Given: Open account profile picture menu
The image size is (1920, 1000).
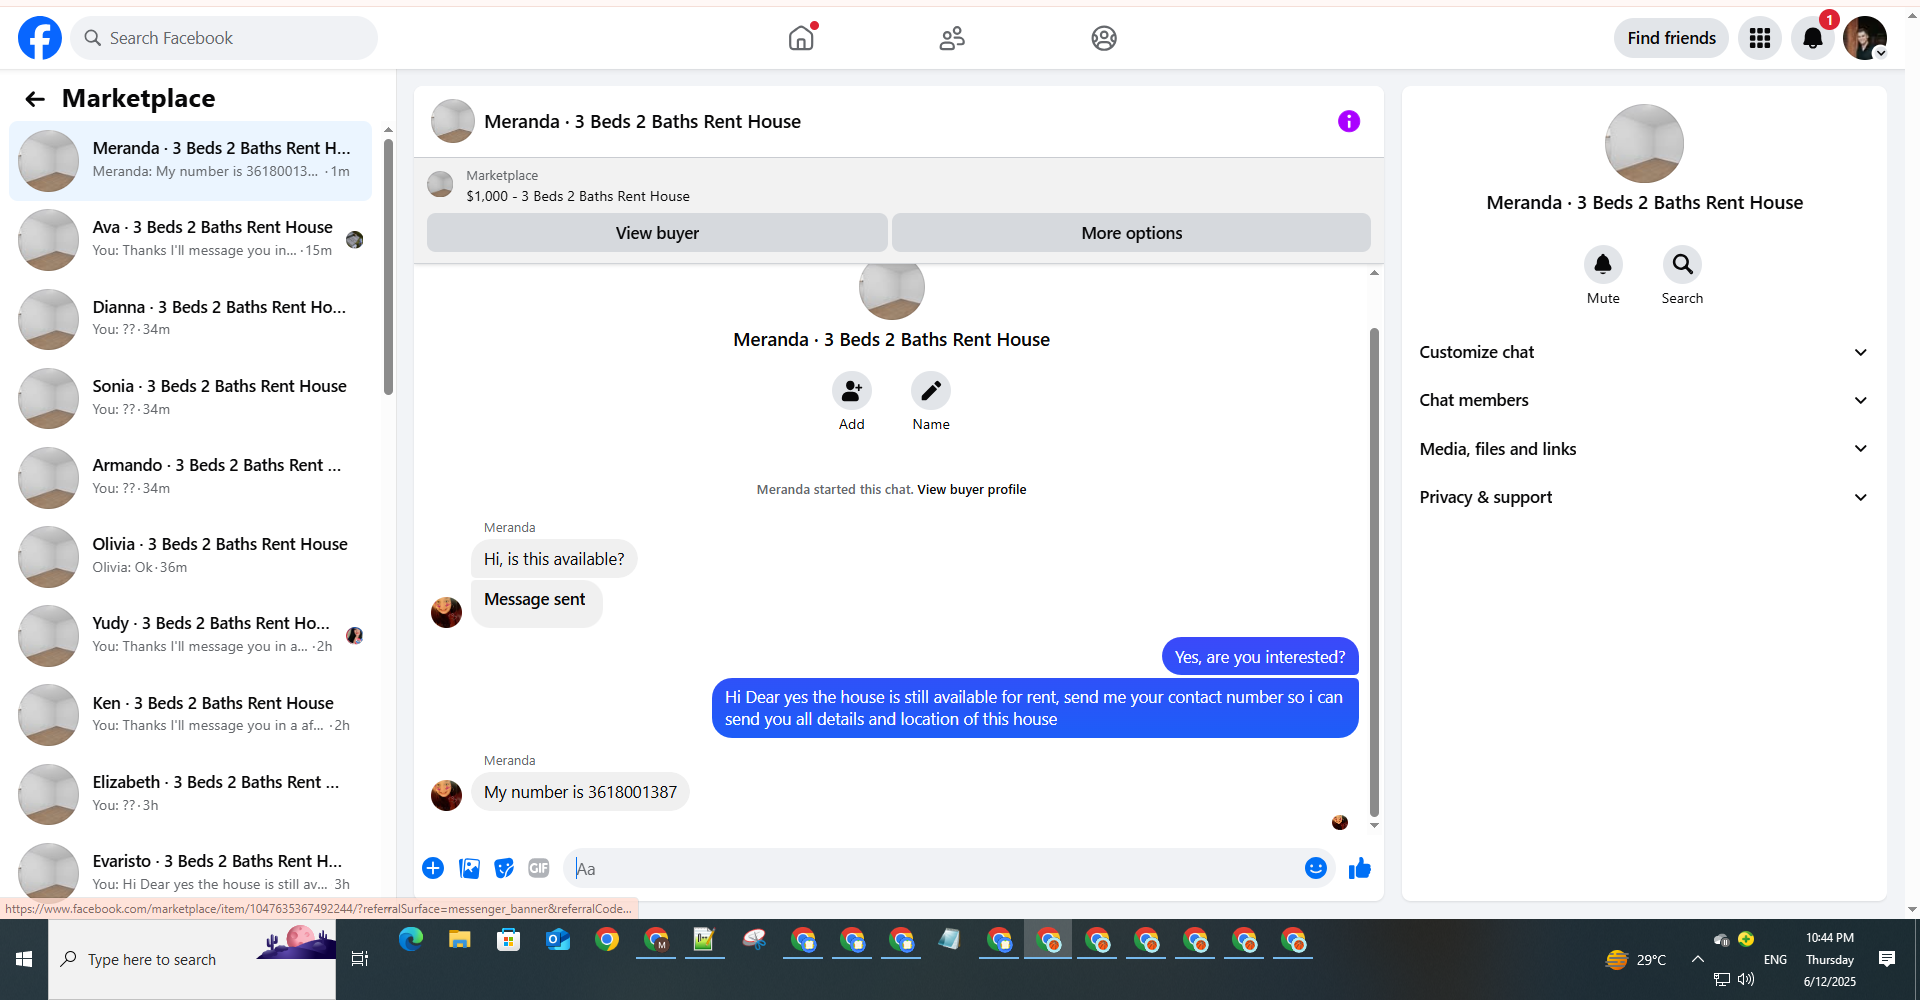Looking at the screenshot, I should 1865,38.
